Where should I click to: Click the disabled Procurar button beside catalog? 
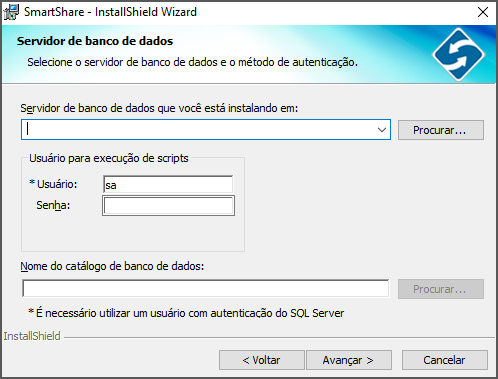(x=441, y=289)
